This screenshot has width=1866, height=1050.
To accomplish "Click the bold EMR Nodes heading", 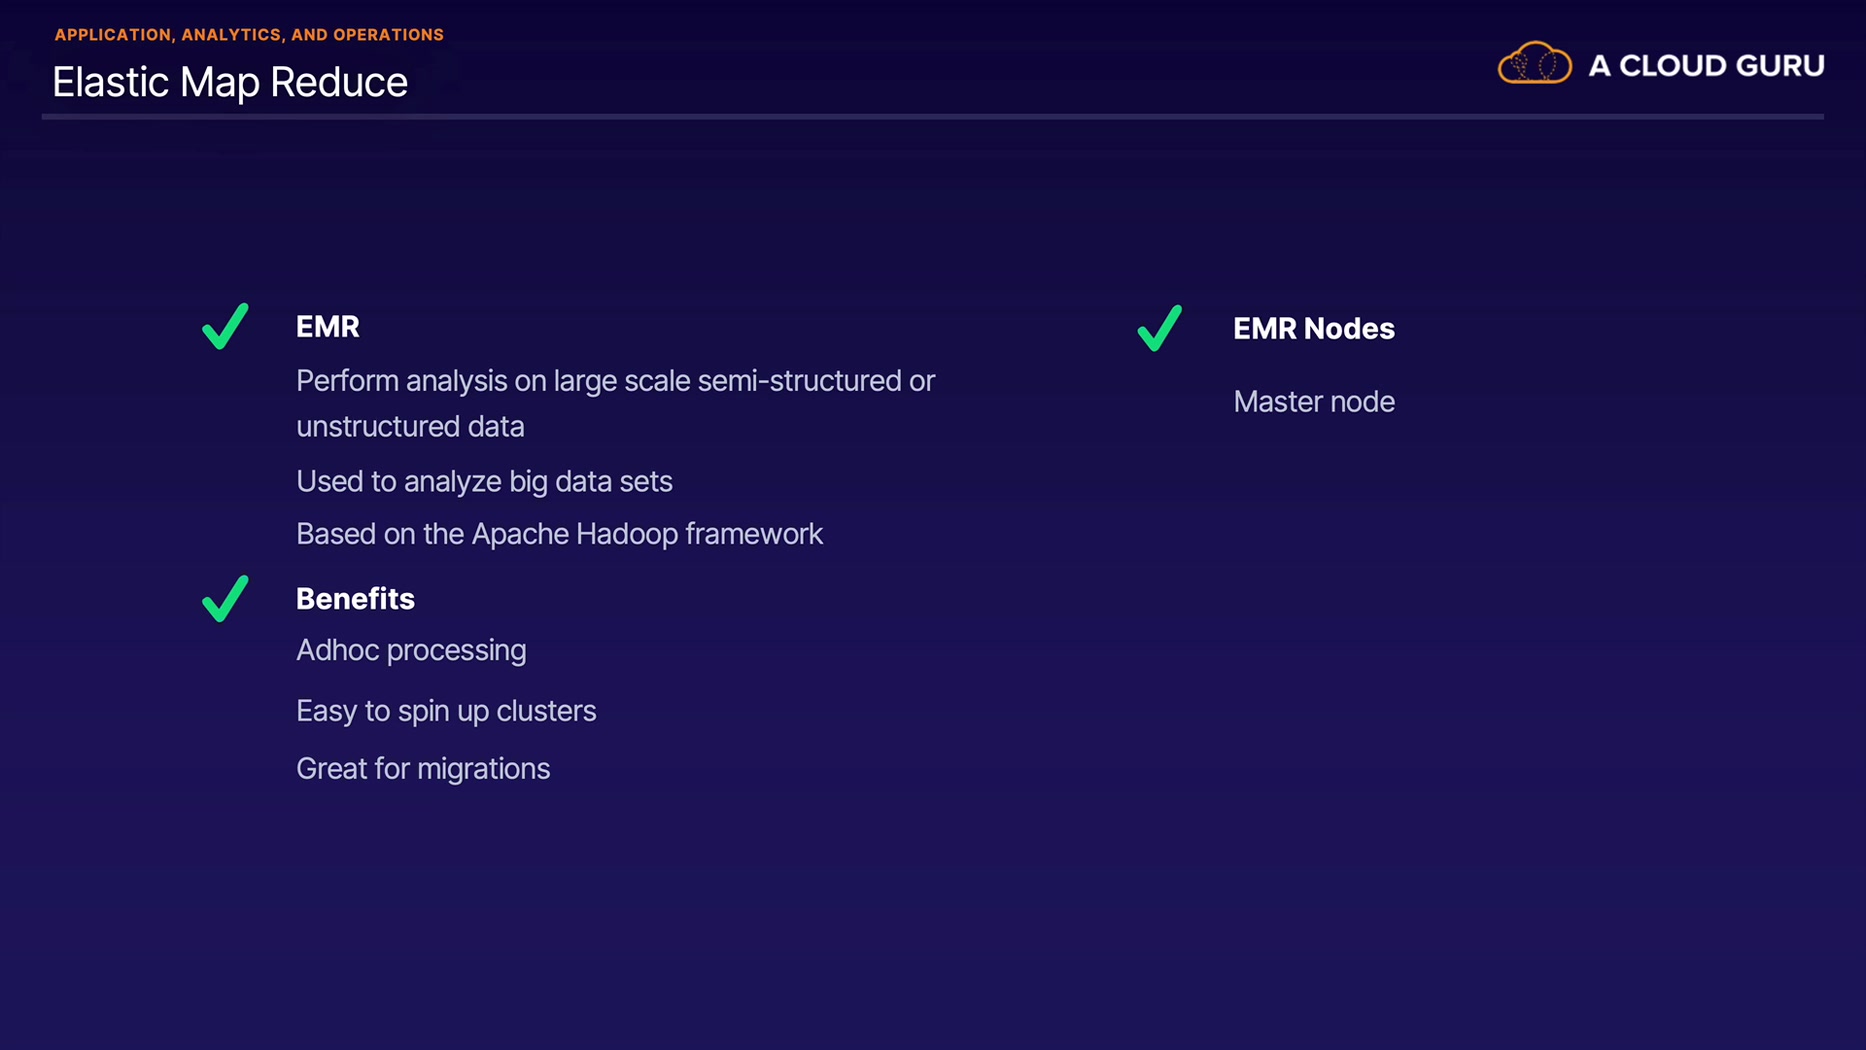I will pyautogui.click(x=1313, y=329).
